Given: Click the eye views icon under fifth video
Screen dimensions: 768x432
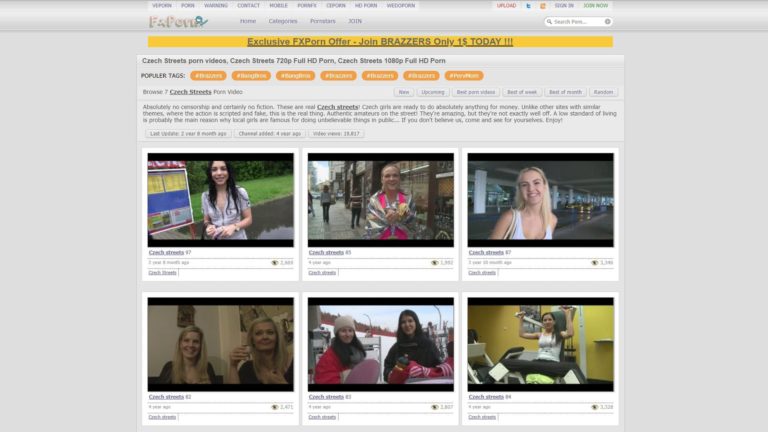Looking at the screenshot, I should (x=434, y=407).
